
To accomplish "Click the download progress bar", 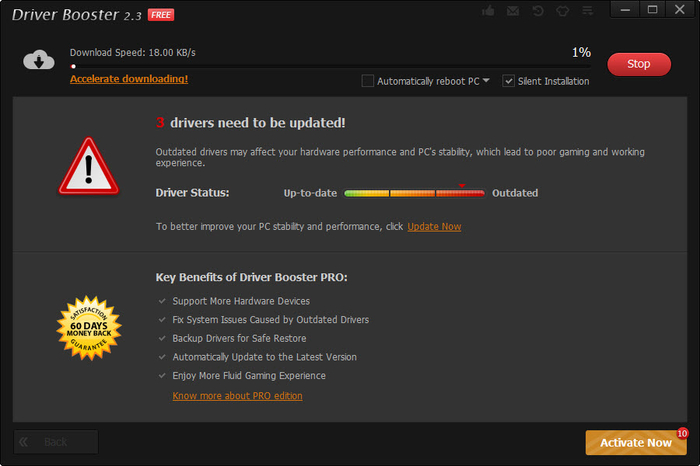I will (x=330, y=67).
